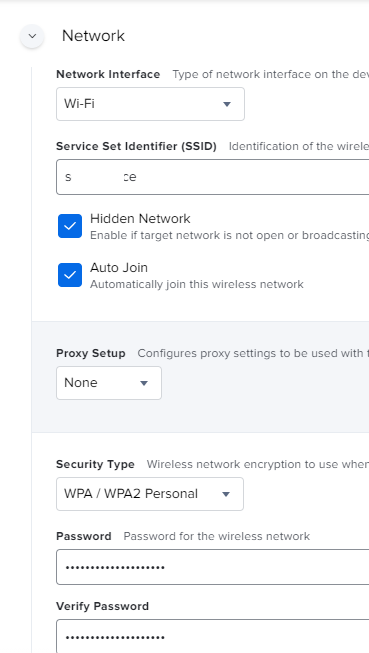
Task: Focus the Service Set Identifier input field
Action: 212,177
